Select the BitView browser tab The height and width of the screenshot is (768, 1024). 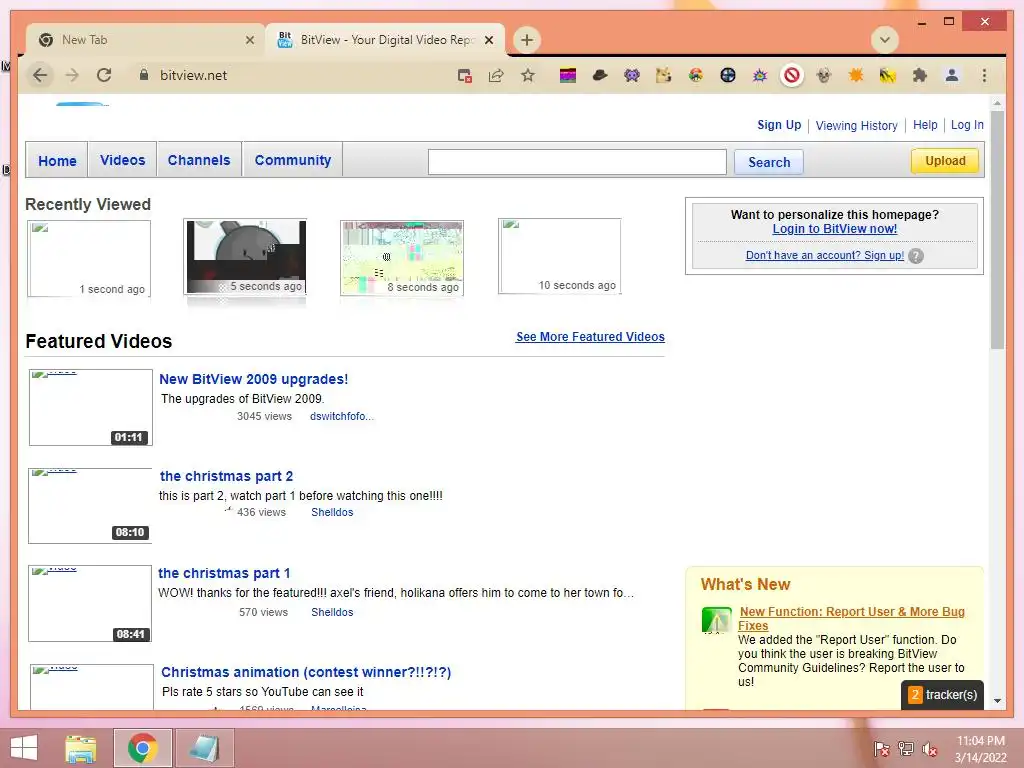[385, 40]
